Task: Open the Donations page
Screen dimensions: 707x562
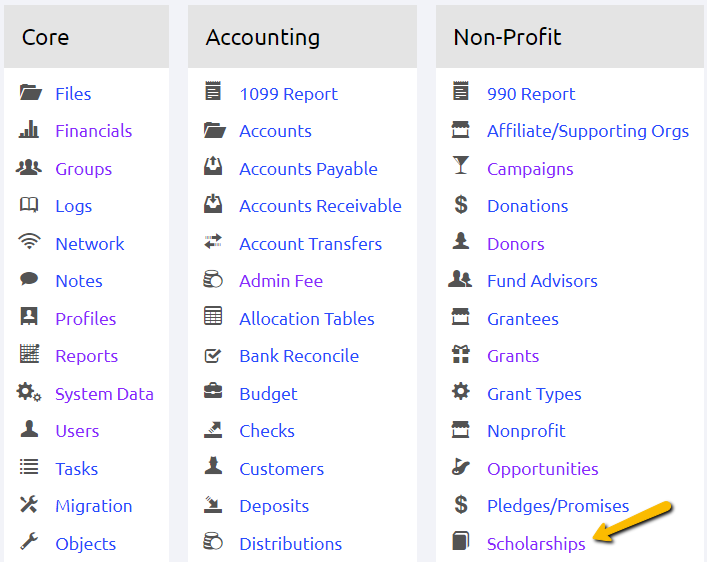Action: pyautogui.click(x=527, y=206)
